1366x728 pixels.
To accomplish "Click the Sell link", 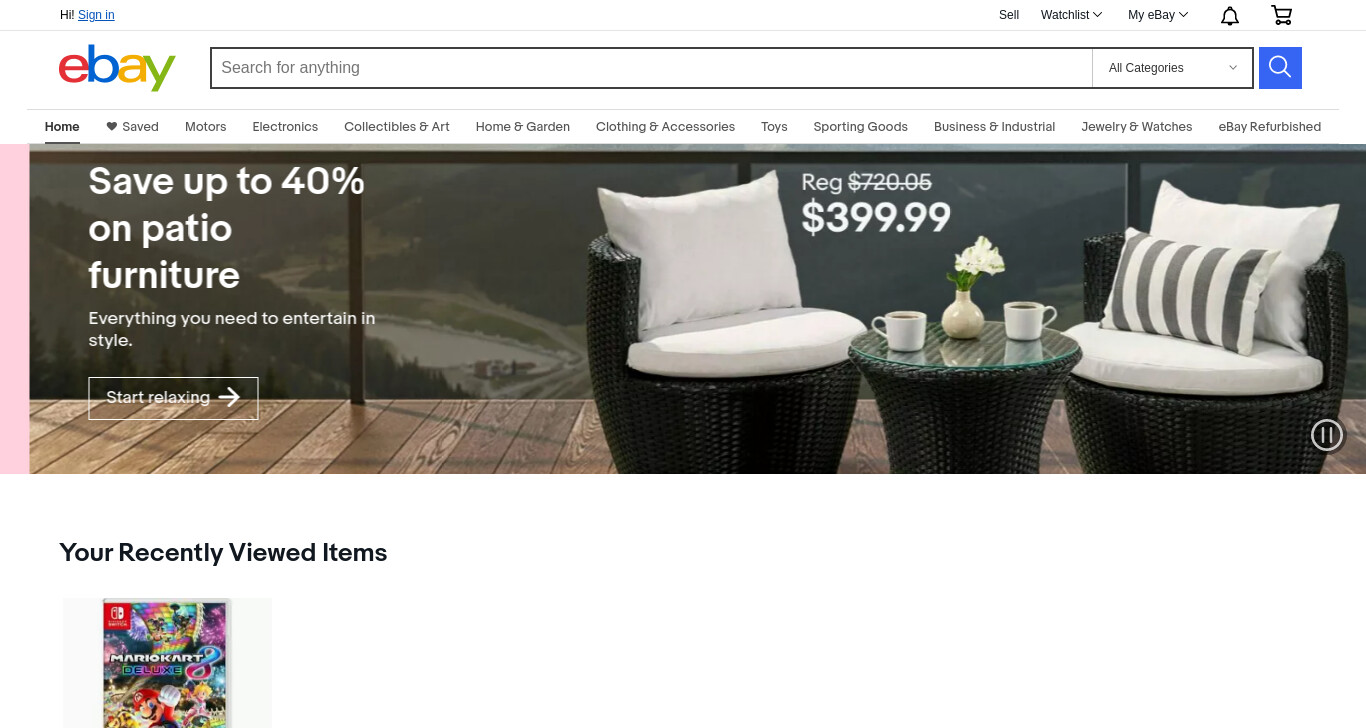I will tap(1009, 15).
